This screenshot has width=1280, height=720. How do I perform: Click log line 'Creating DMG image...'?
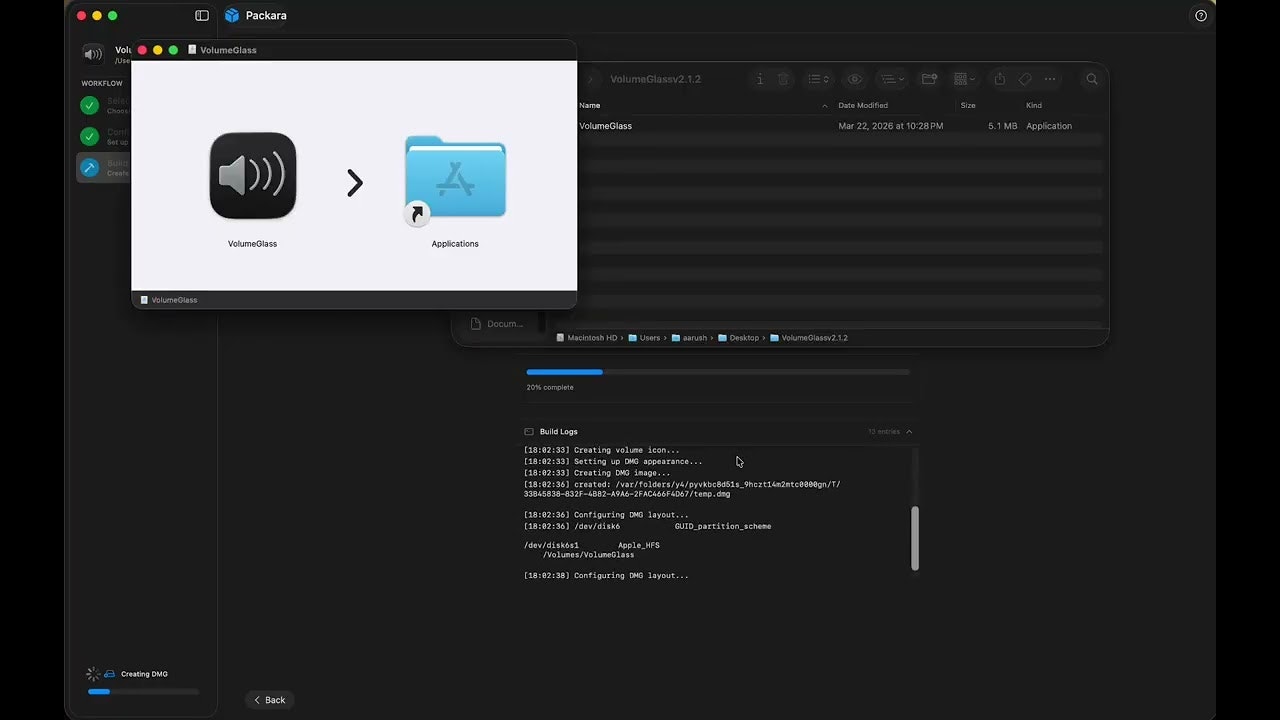point(597,472)
